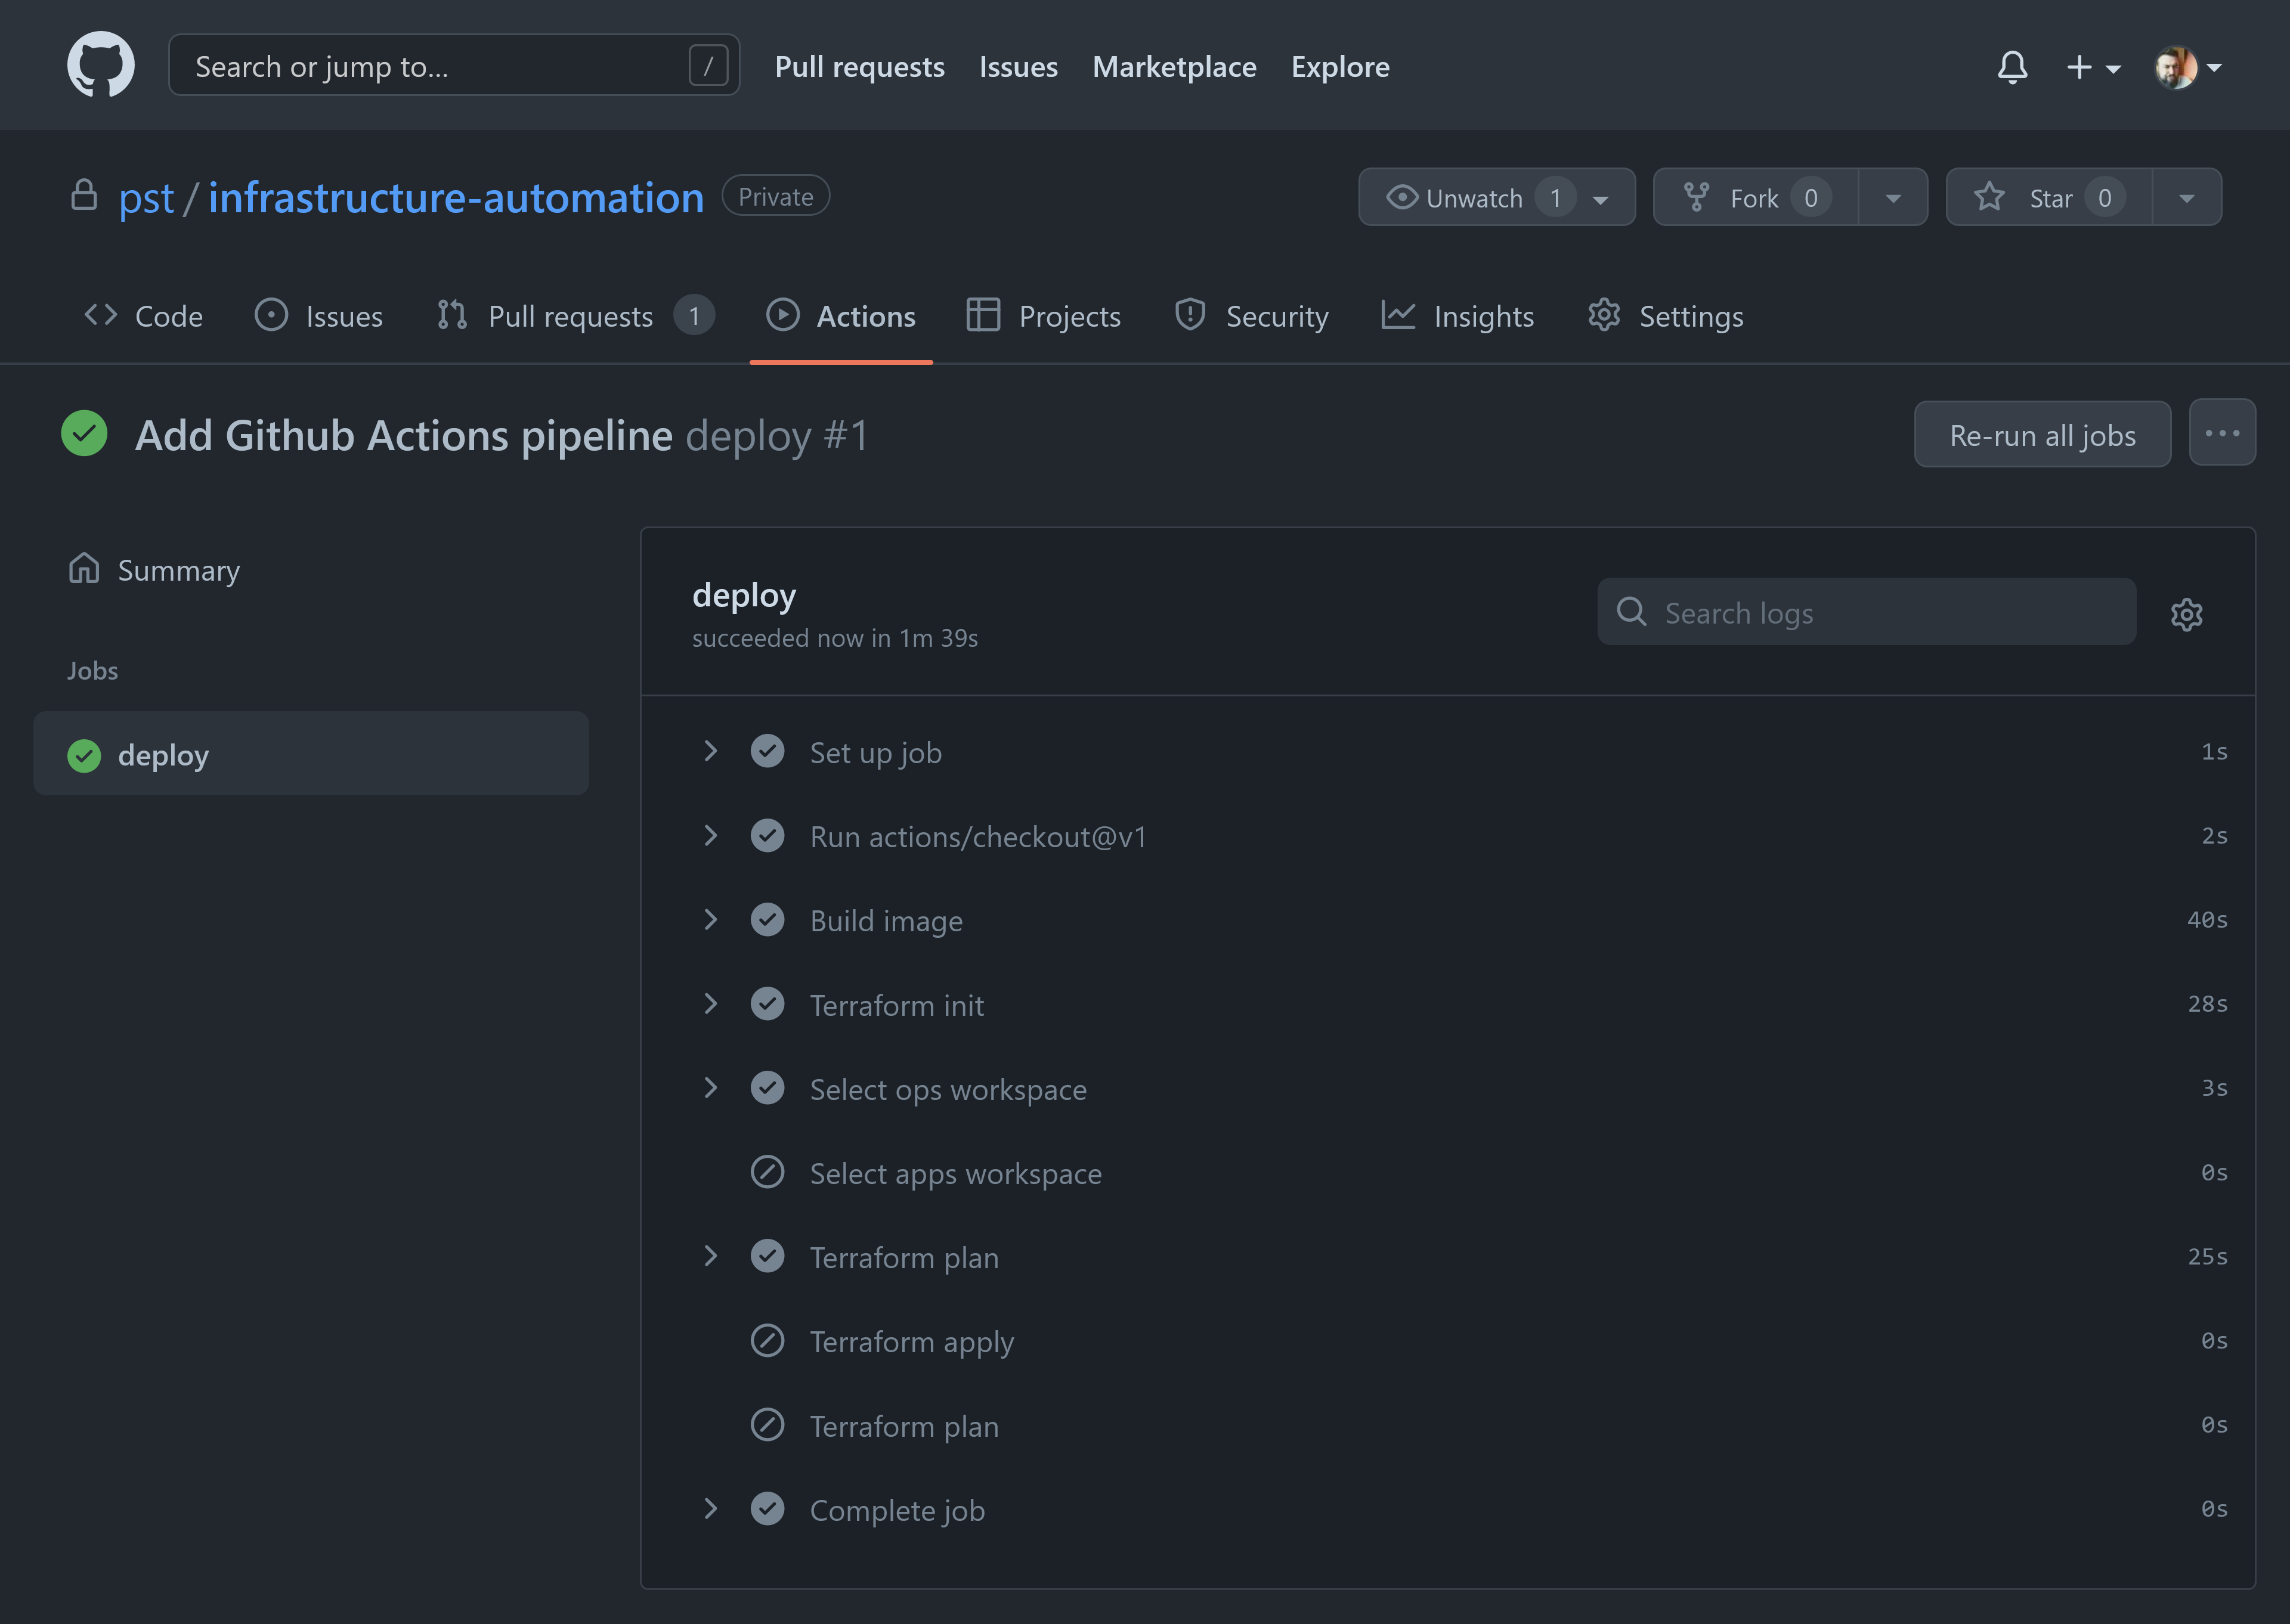
Task: Open the notifications bell
Action: point(2013,66)
